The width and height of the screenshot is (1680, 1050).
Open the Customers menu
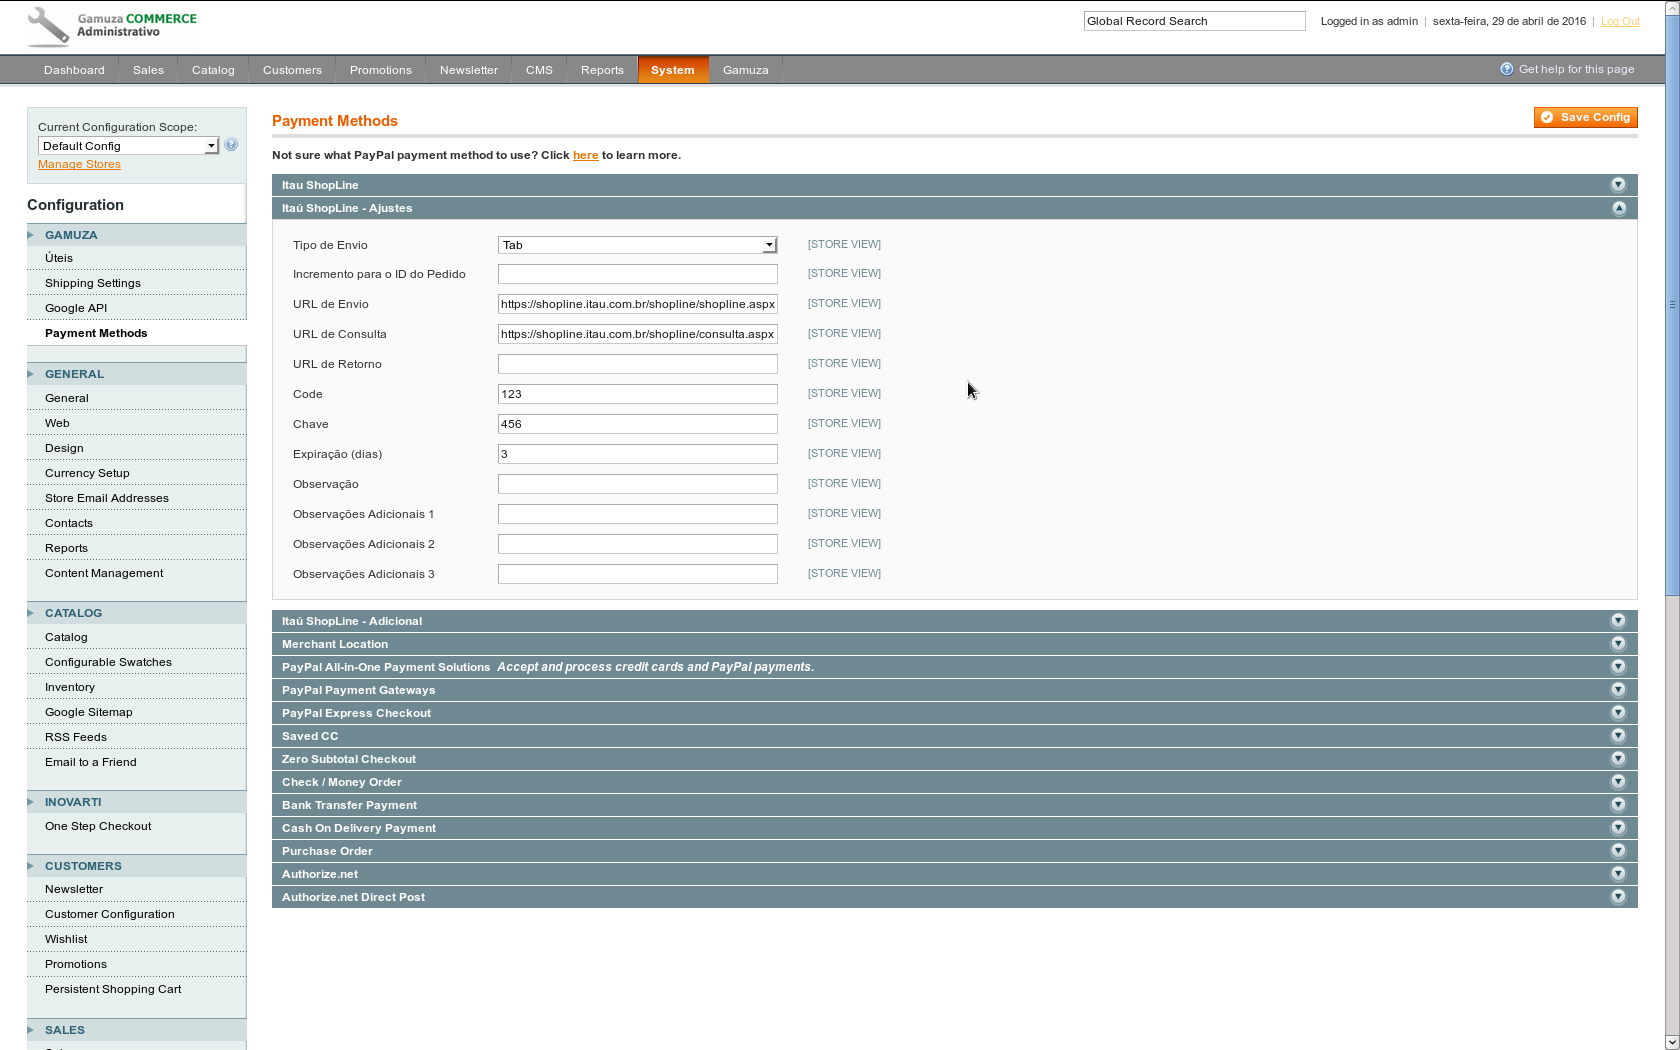click(292, 70)
